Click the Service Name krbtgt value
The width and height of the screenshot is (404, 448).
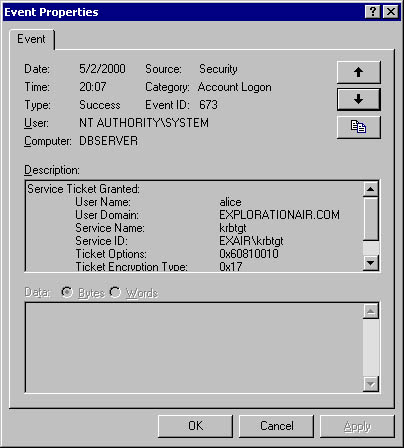click(233, 228)
